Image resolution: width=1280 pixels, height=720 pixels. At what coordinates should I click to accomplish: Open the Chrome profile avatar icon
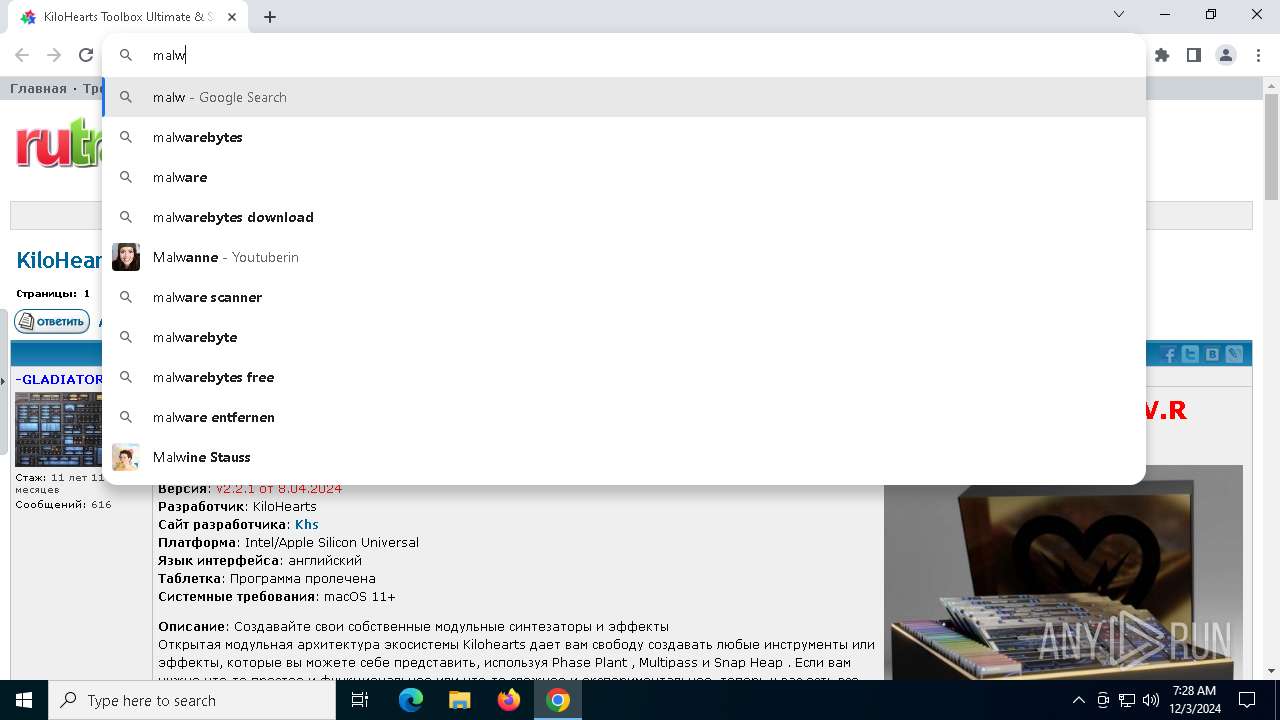[x=1226, y=55]
